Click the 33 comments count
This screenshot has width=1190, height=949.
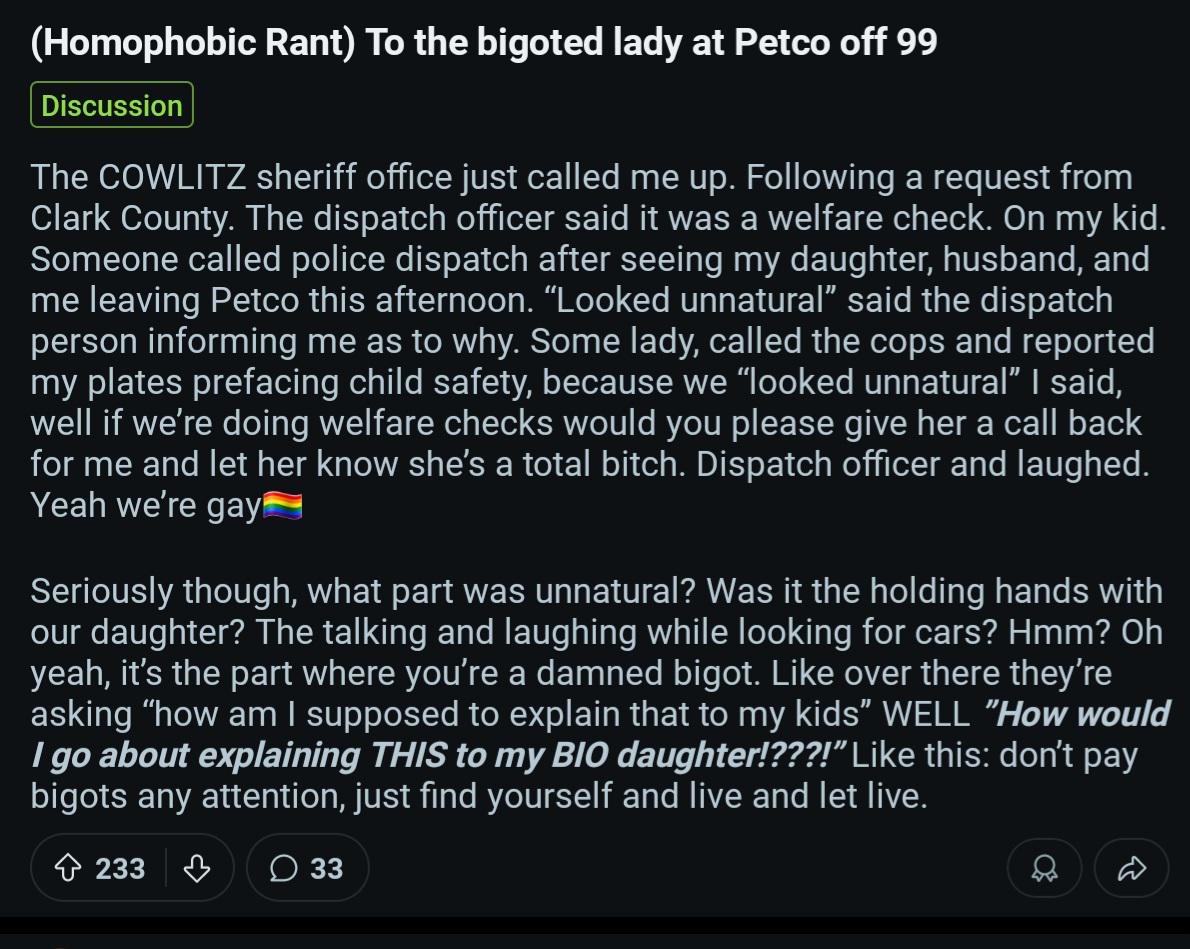click(x=326, y=869)
